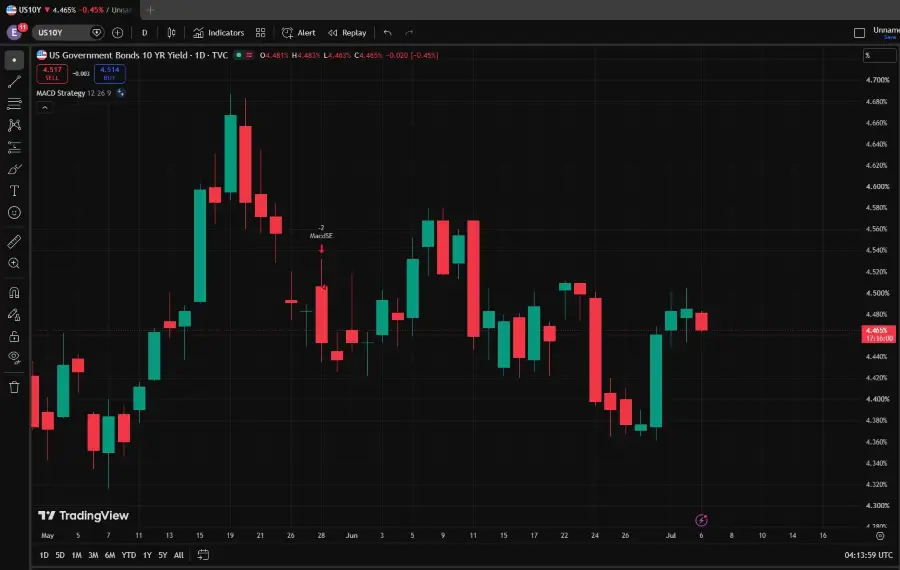Image resolution: width=900 pixels, height=570 pixels.
Task: Select the Text annotation tool
Action: coord(14,191)
